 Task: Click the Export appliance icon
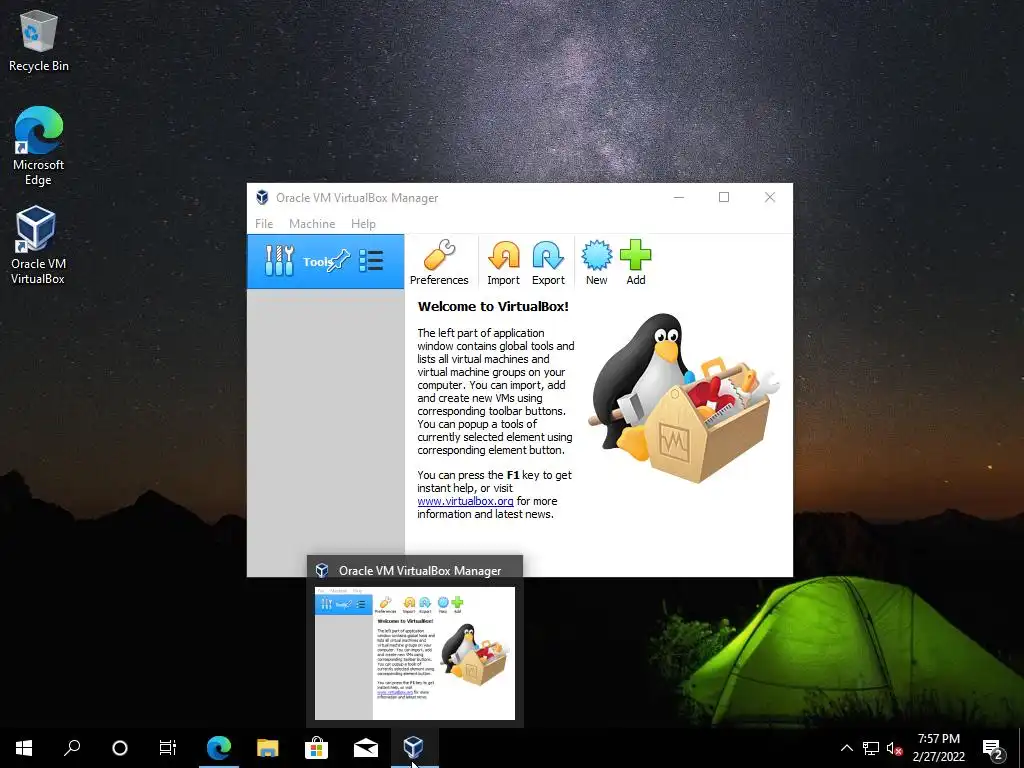(548, 263)
